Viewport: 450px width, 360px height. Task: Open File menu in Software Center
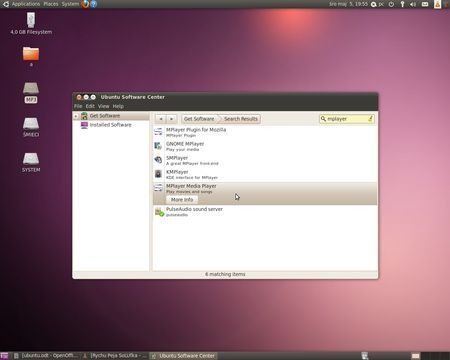(78, 106)
